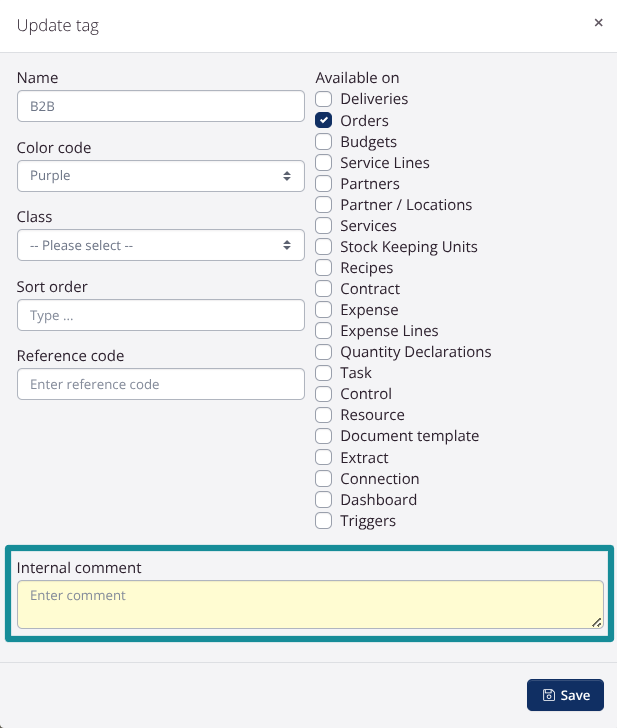Screen dimensions: 617x728
Task: Expand the Class dropdown
Action: (160, 245)
